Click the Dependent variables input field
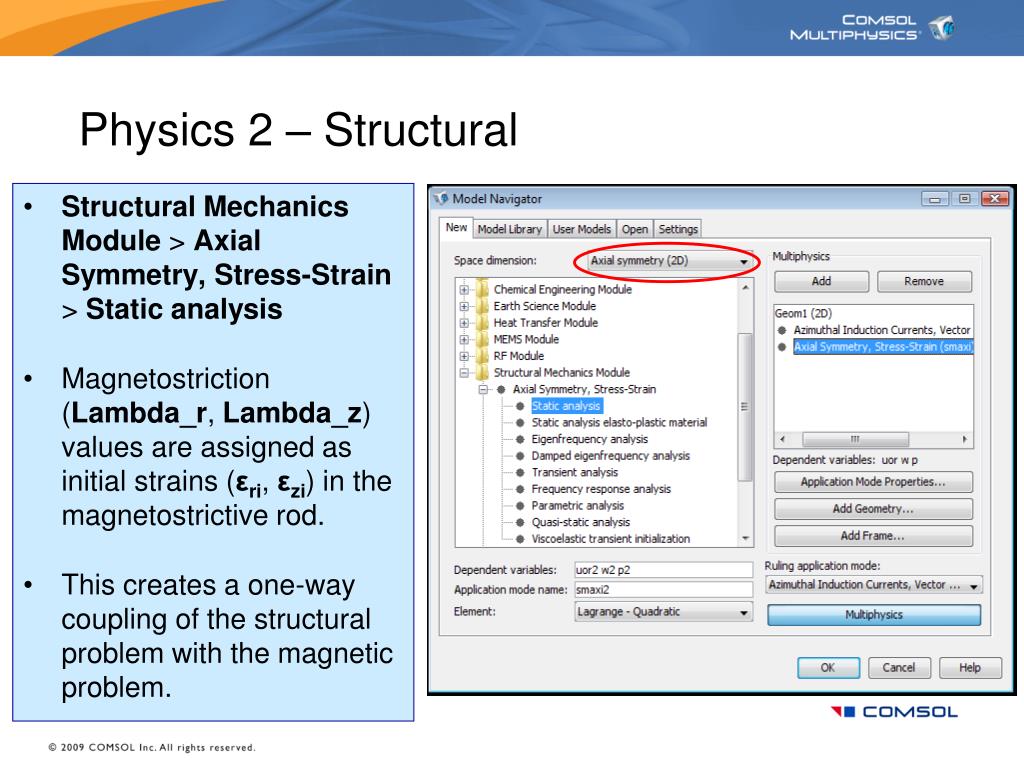The image size is (1024, 768). pos(664,569)
